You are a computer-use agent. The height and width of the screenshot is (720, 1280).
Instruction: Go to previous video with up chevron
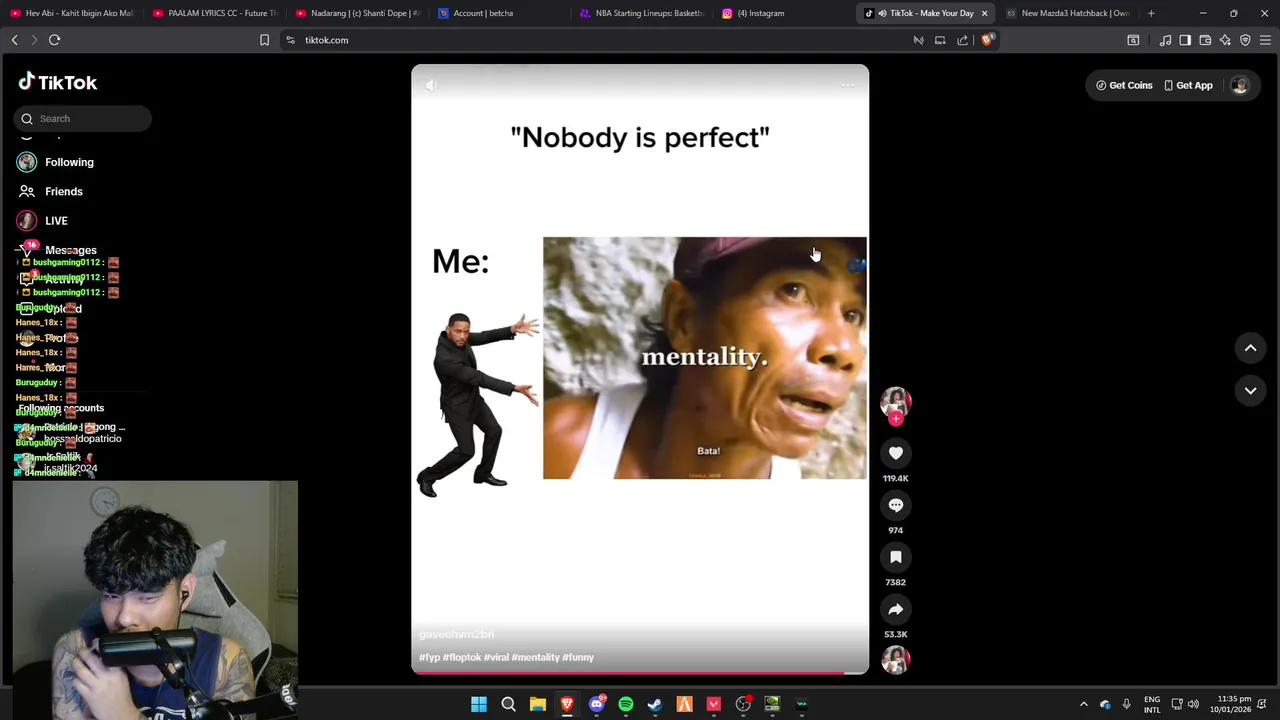[1250, 348]
